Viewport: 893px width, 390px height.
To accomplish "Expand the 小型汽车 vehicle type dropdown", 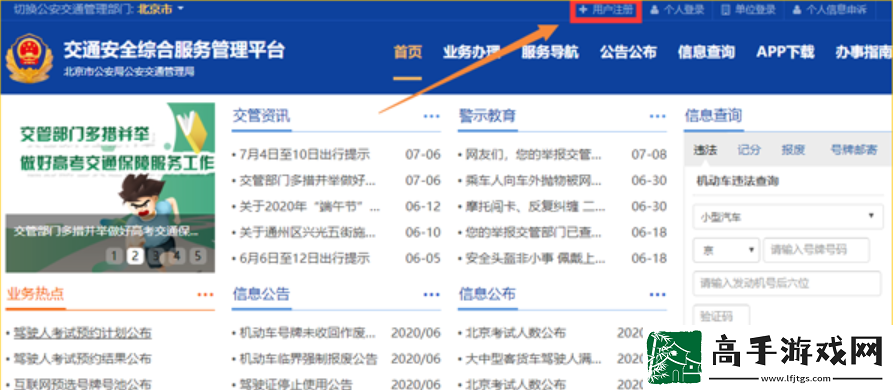I will (787, 217).
